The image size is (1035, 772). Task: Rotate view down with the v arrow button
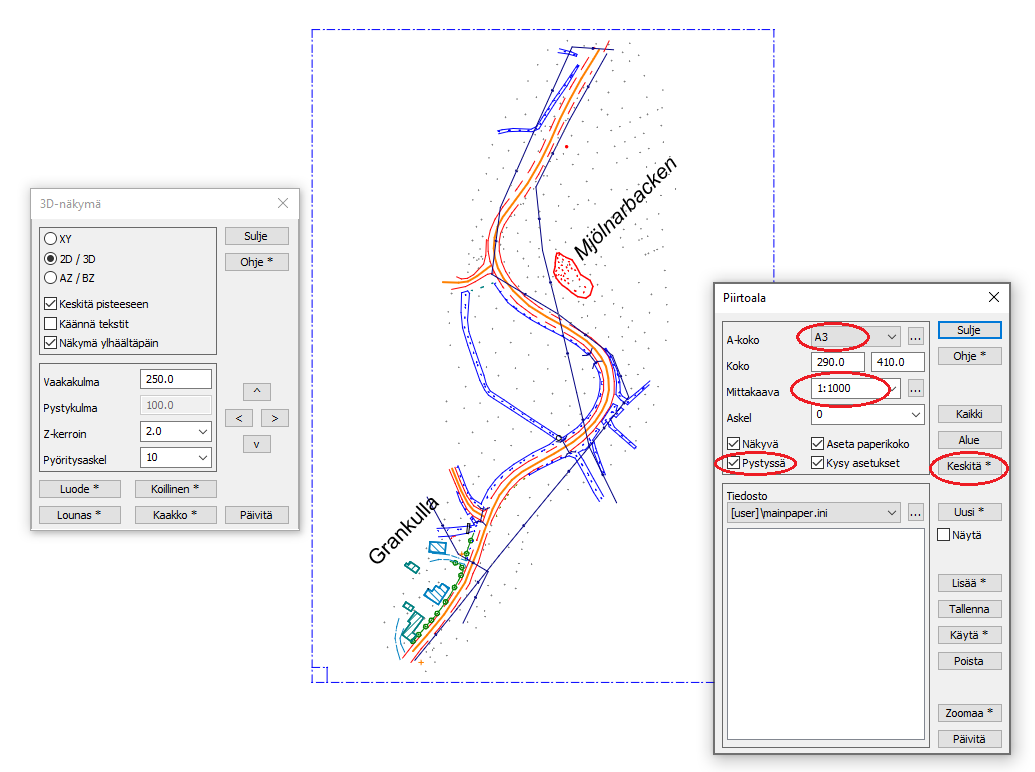(x=257, y=444)
